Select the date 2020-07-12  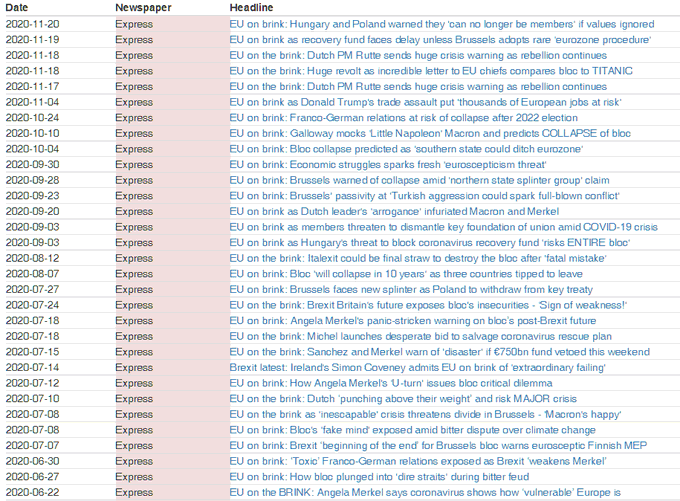pyautogui.click(x=33, y=383)
